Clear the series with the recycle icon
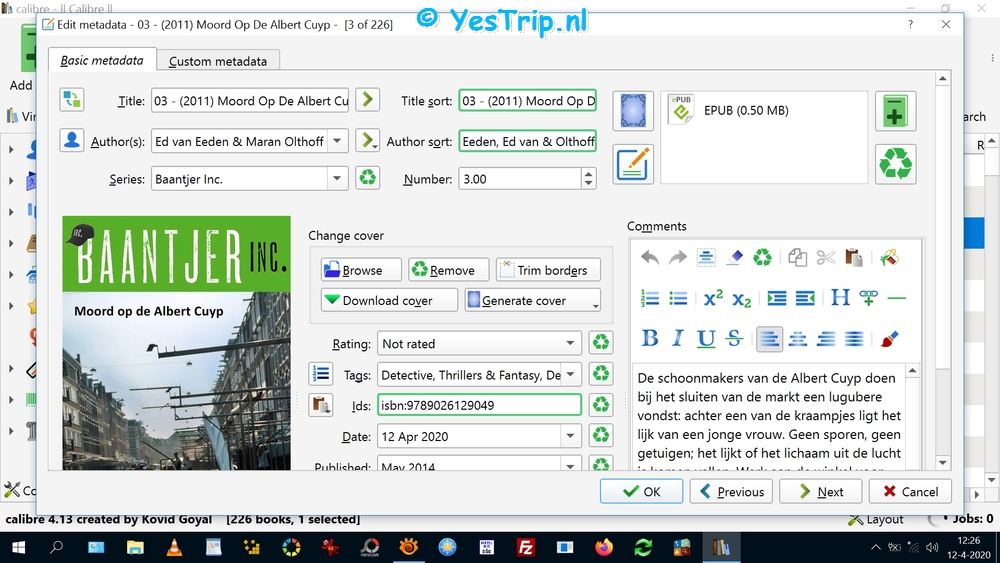This screenshot has height=563, width=1000. coord(368,179)
